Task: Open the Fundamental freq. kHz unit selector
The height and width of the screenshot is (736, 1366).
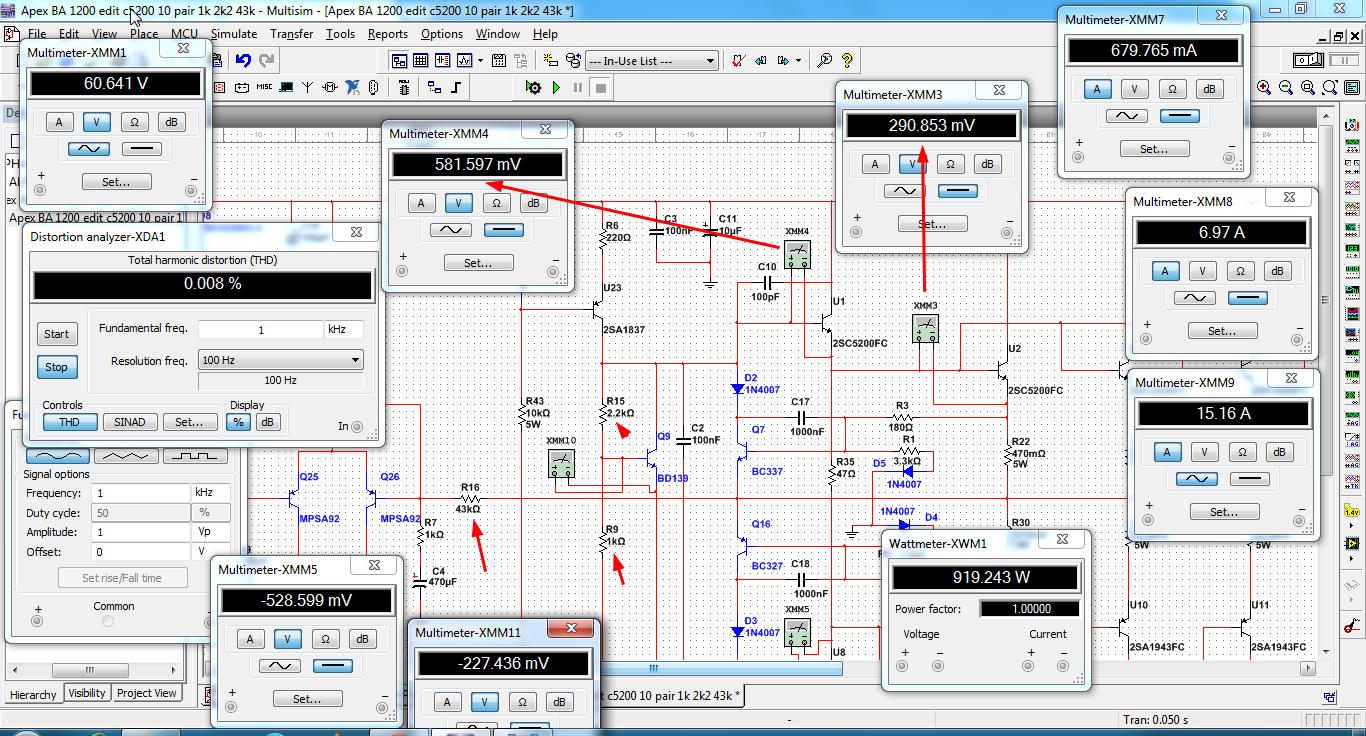Action: click(x=344, y=329)
